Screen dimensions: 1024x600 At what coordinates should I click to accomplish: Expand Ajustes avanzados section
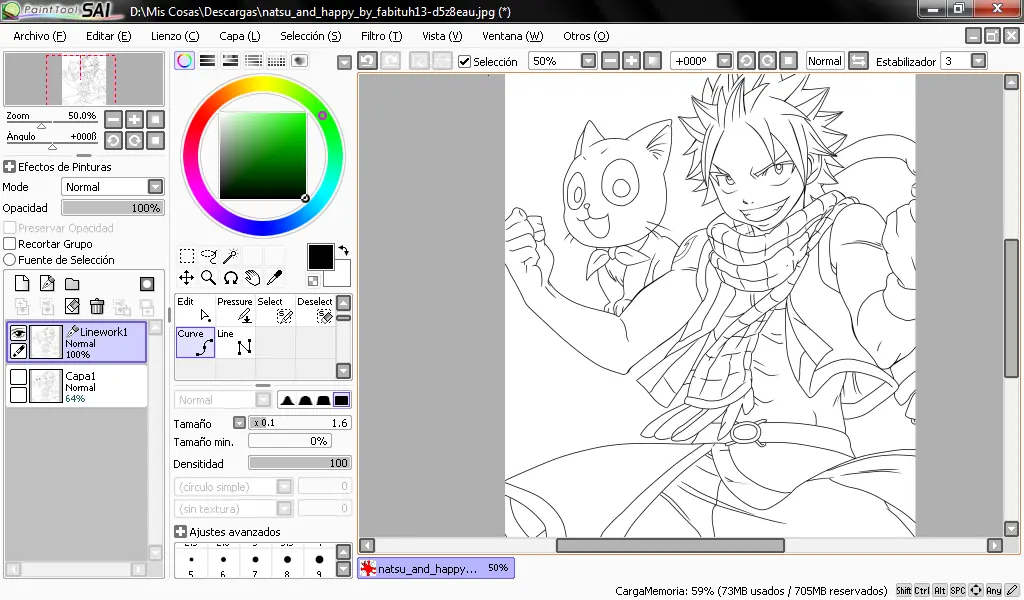tap(181, 531)
